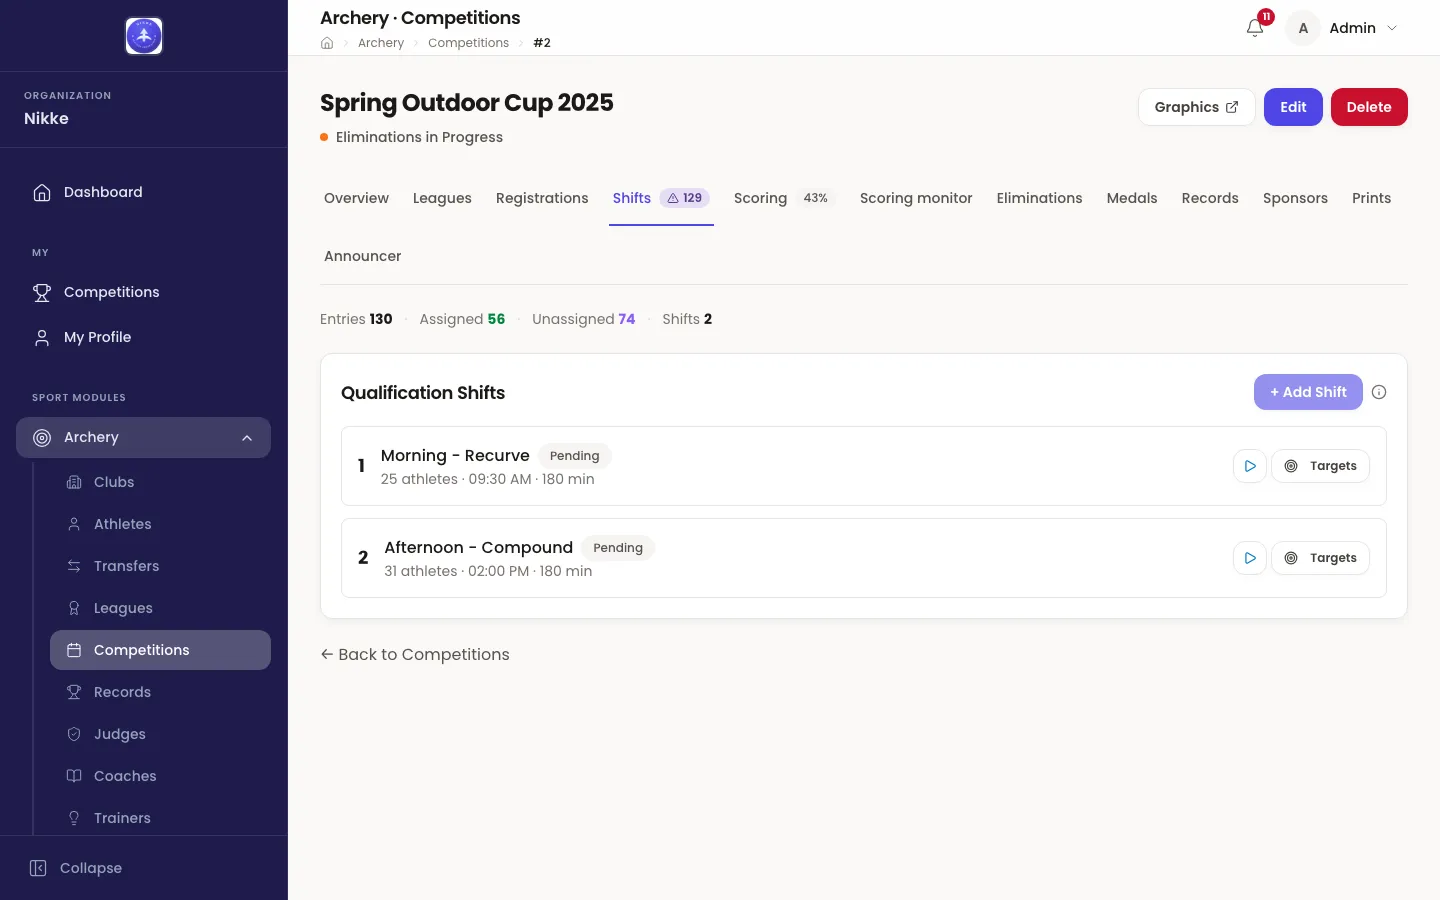Open Targets for Afternoon - Compound shift
1440x900 pixels.
1320,558
